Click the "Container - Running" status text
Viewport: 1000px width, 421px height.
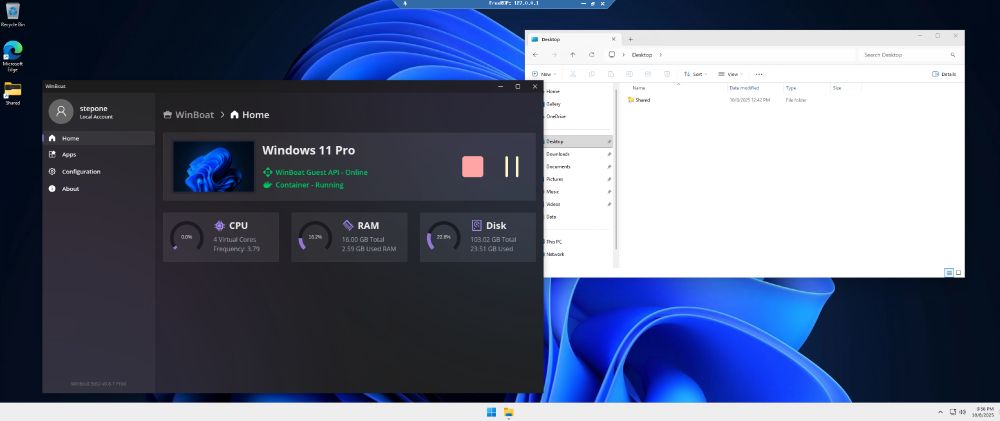point(309,185)
